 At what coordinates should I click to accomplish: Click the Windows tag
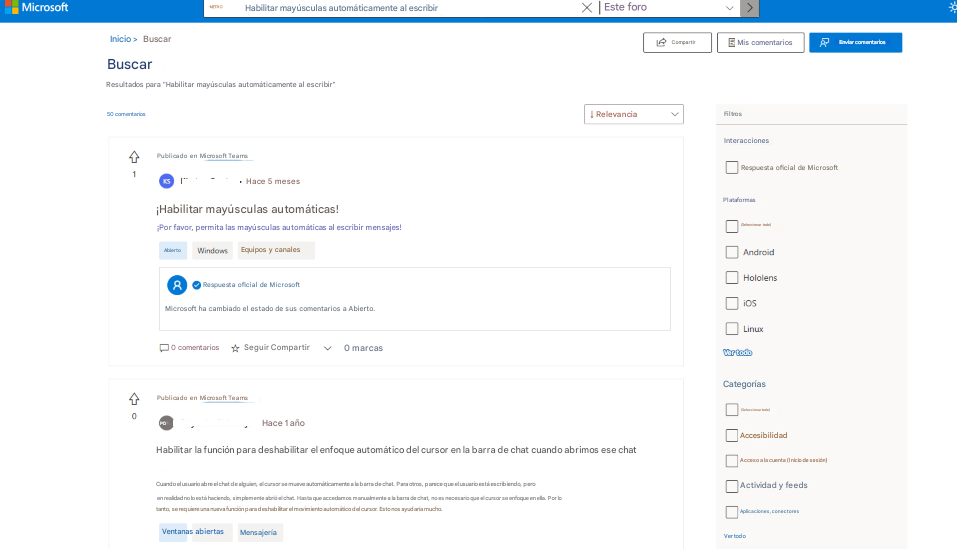click(212, 251)
